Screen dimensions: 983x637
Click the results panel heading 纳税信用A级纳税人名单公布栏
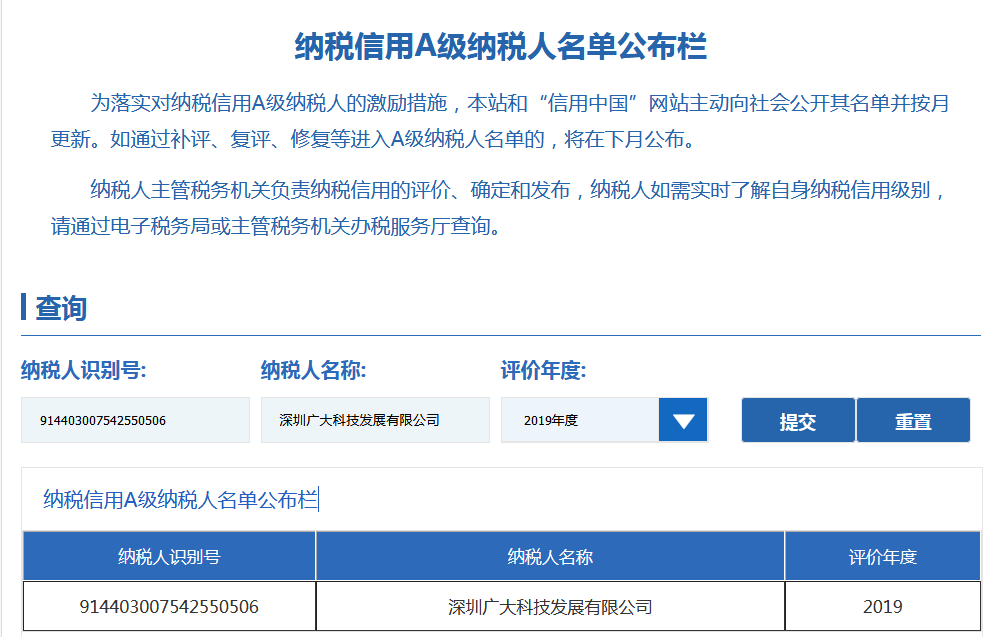(x=181, y=500)
